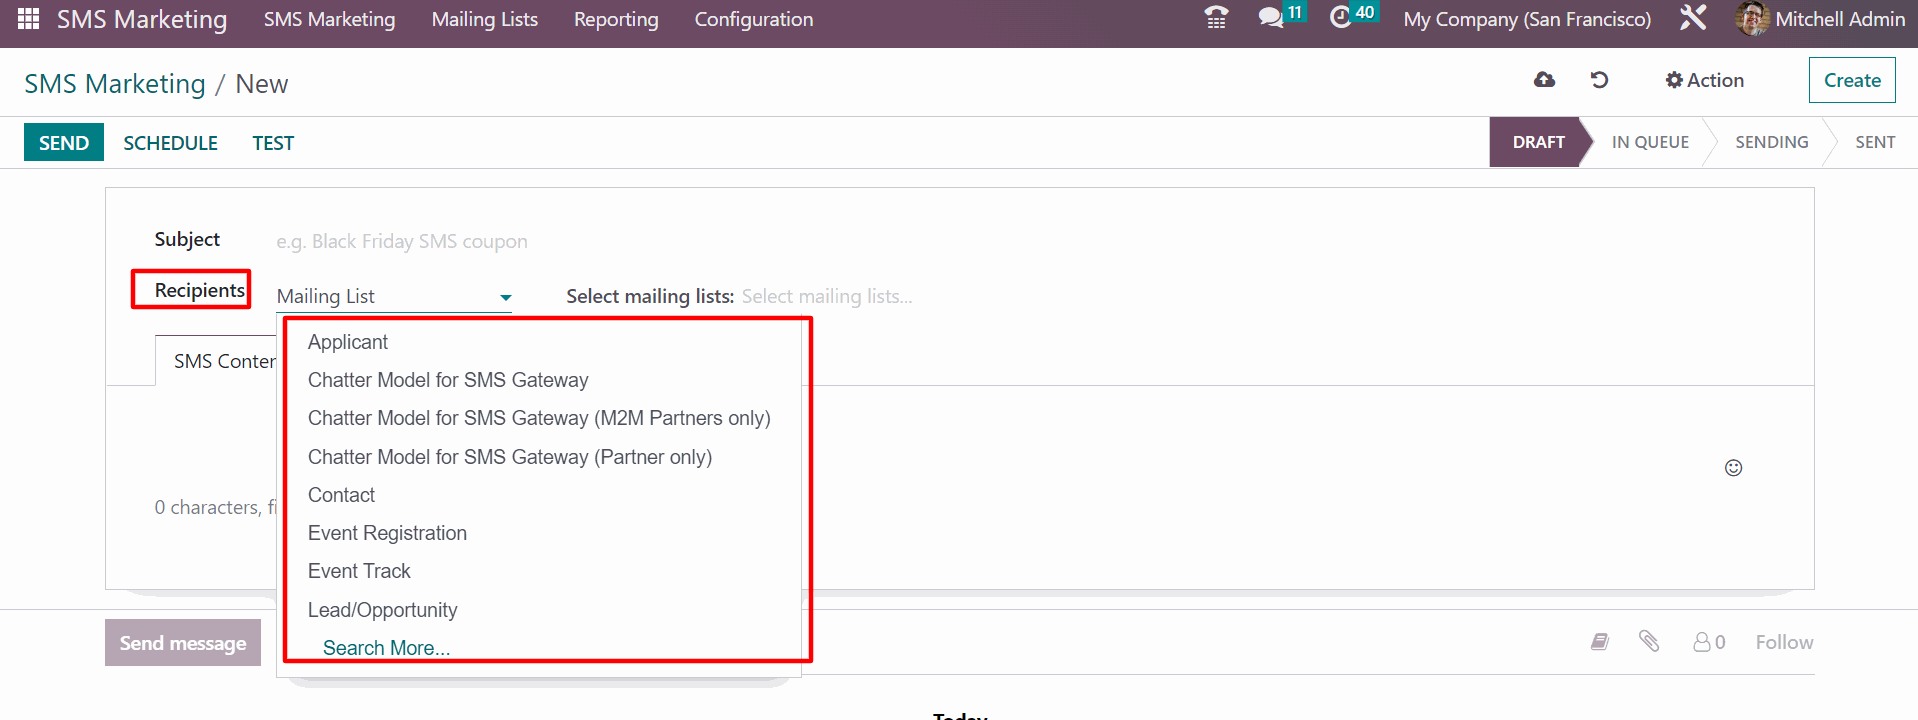The width and height of the screenshot is (1918, 720).
Task: Click the SMS Marketing app title
Action: (142, 19)
